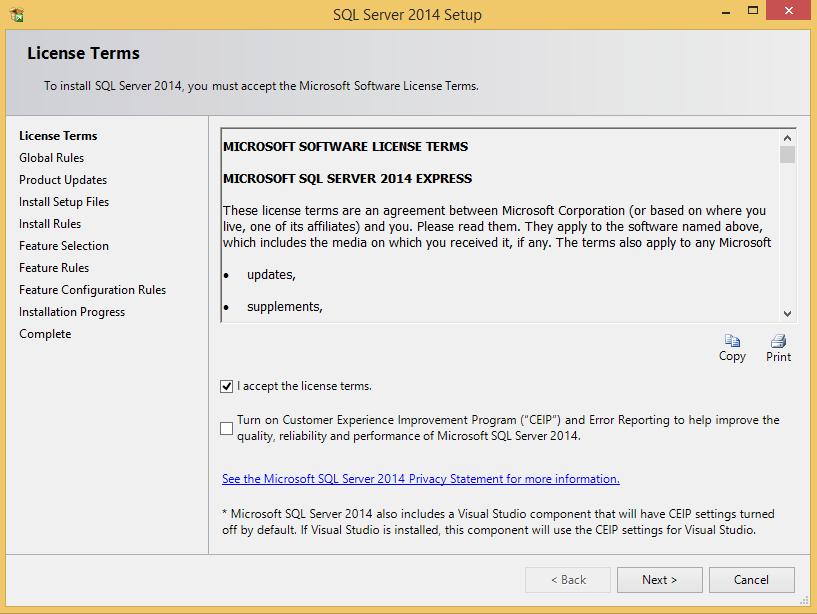Select Installation Progress step in sidebar
Screen dimensions: 817x614
click(72, 312)
